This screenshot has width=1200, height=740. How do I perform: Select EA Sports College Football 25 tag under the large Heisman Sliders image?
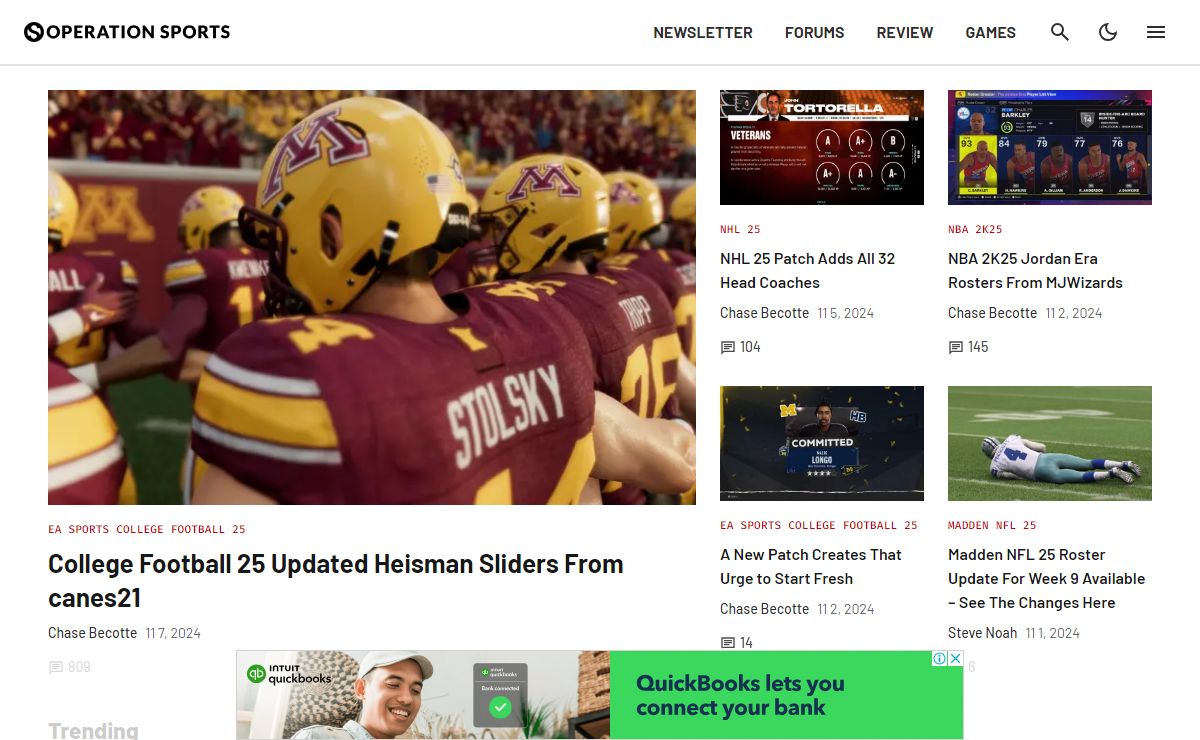click(147, 529)
